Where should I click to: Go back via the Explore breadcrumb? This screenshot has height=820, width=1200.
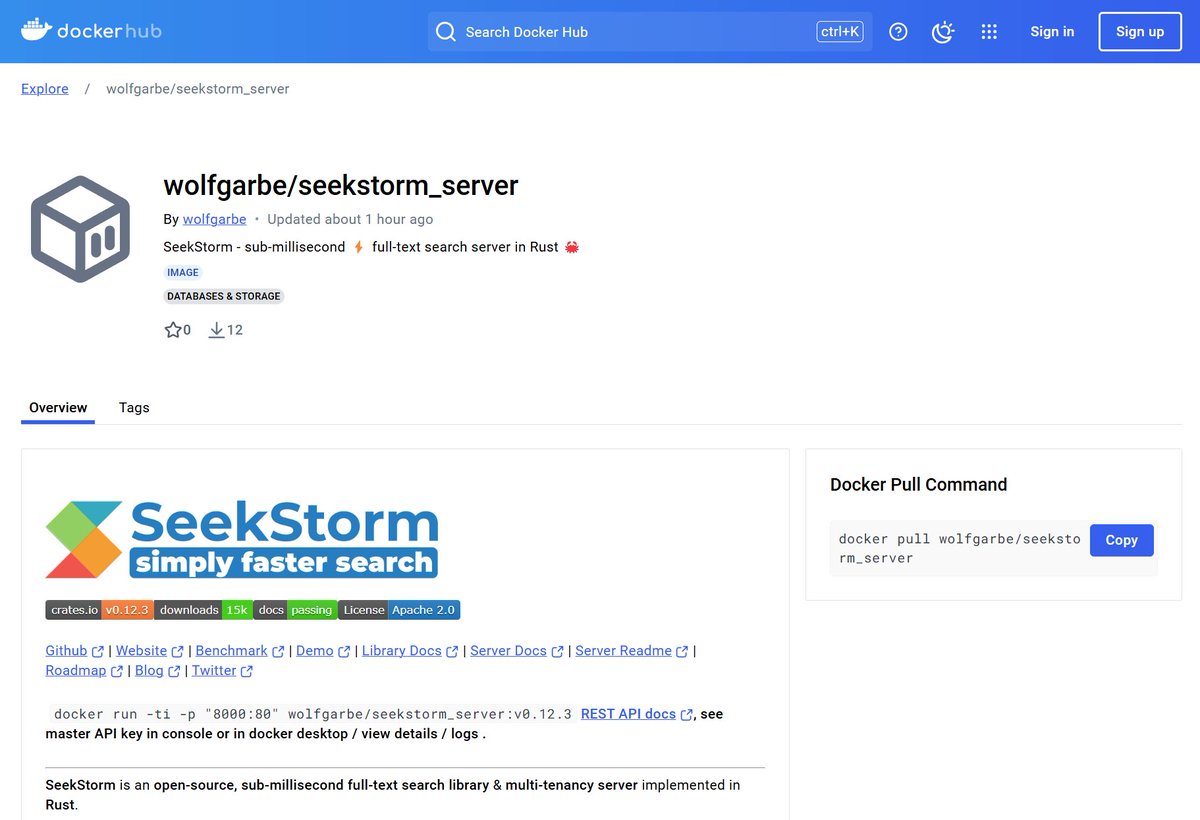click(x=44, y=88)
